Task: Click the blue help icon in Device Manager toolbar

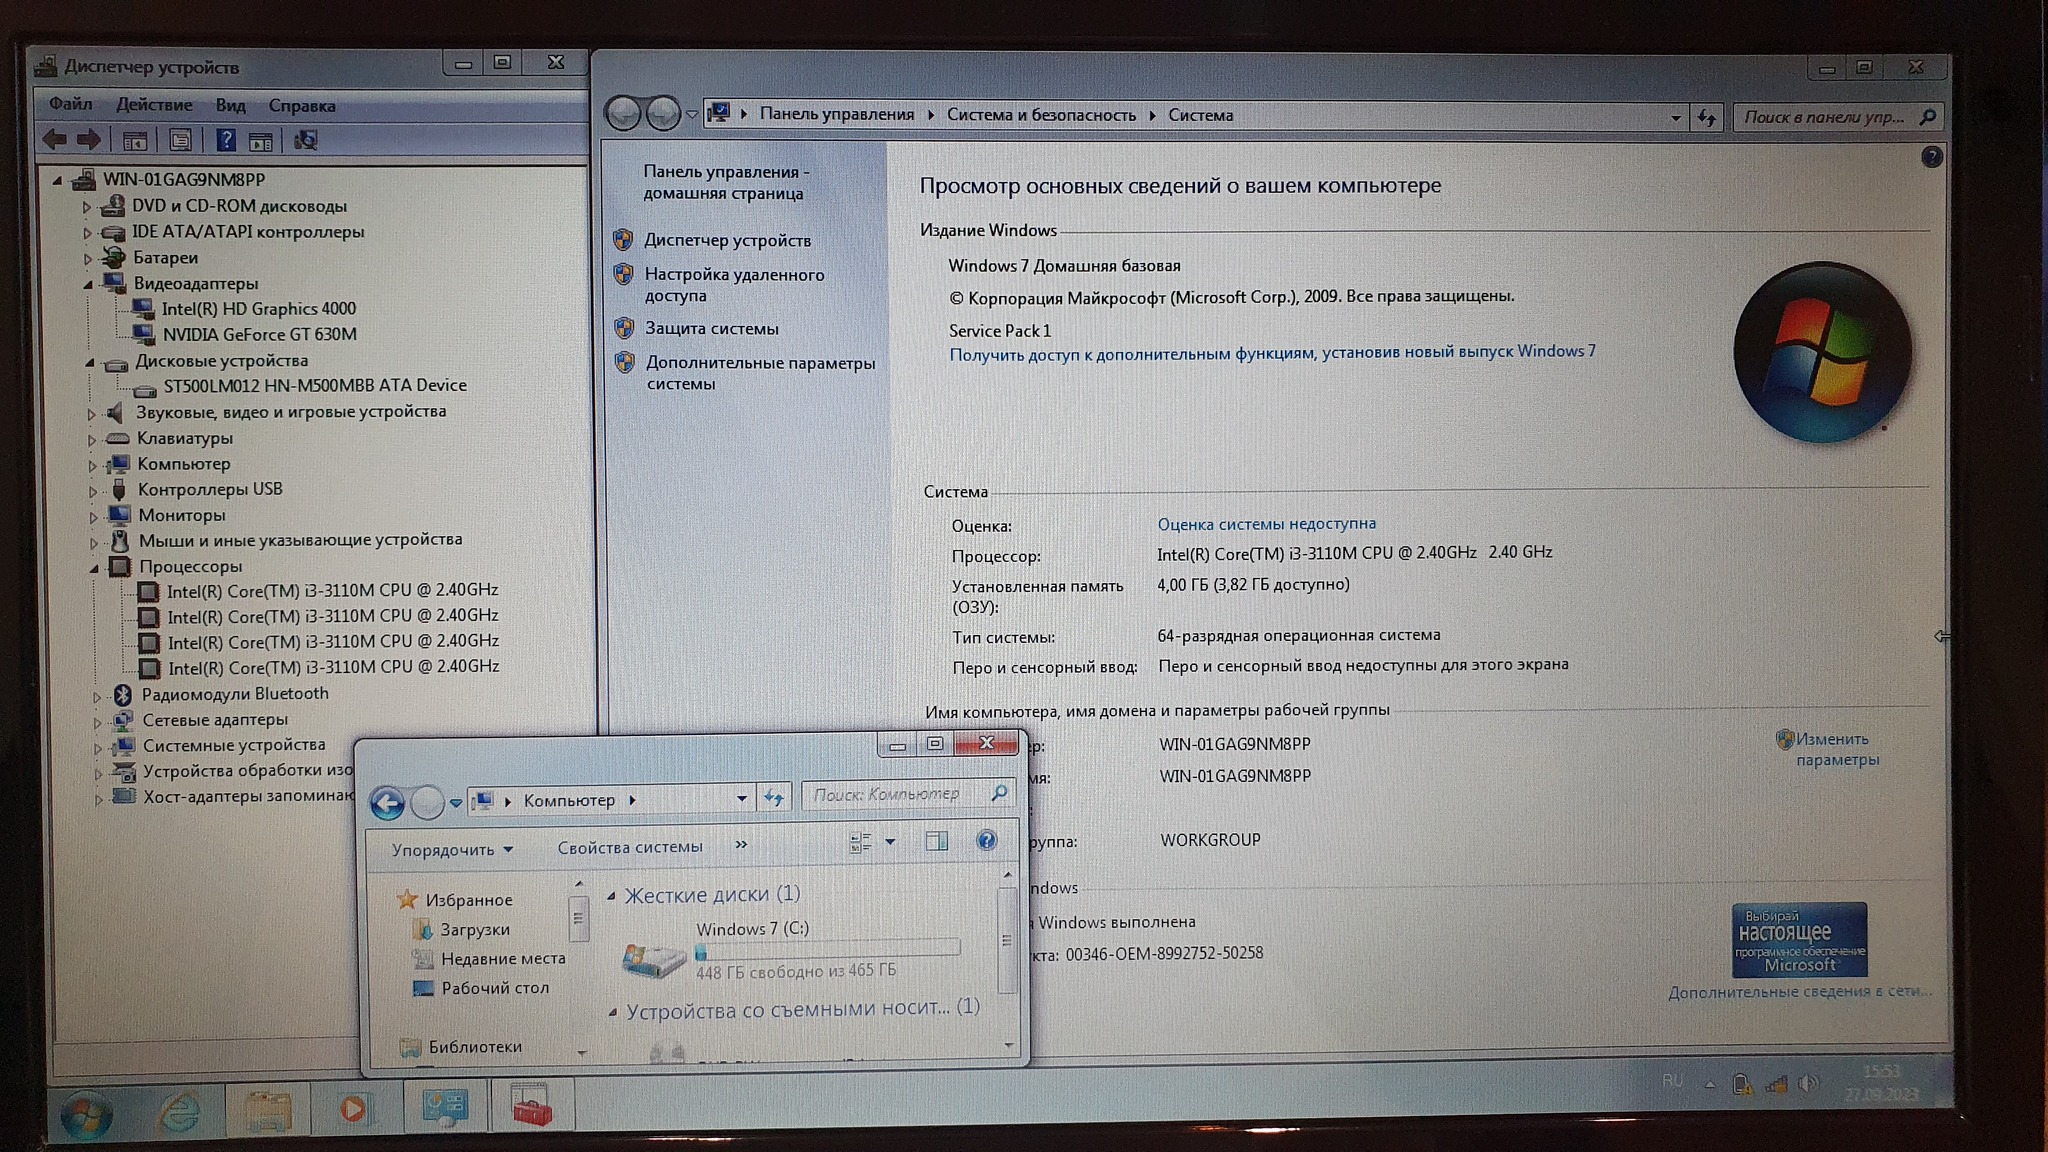Action: pyautogui.click(x=226, y=141)
